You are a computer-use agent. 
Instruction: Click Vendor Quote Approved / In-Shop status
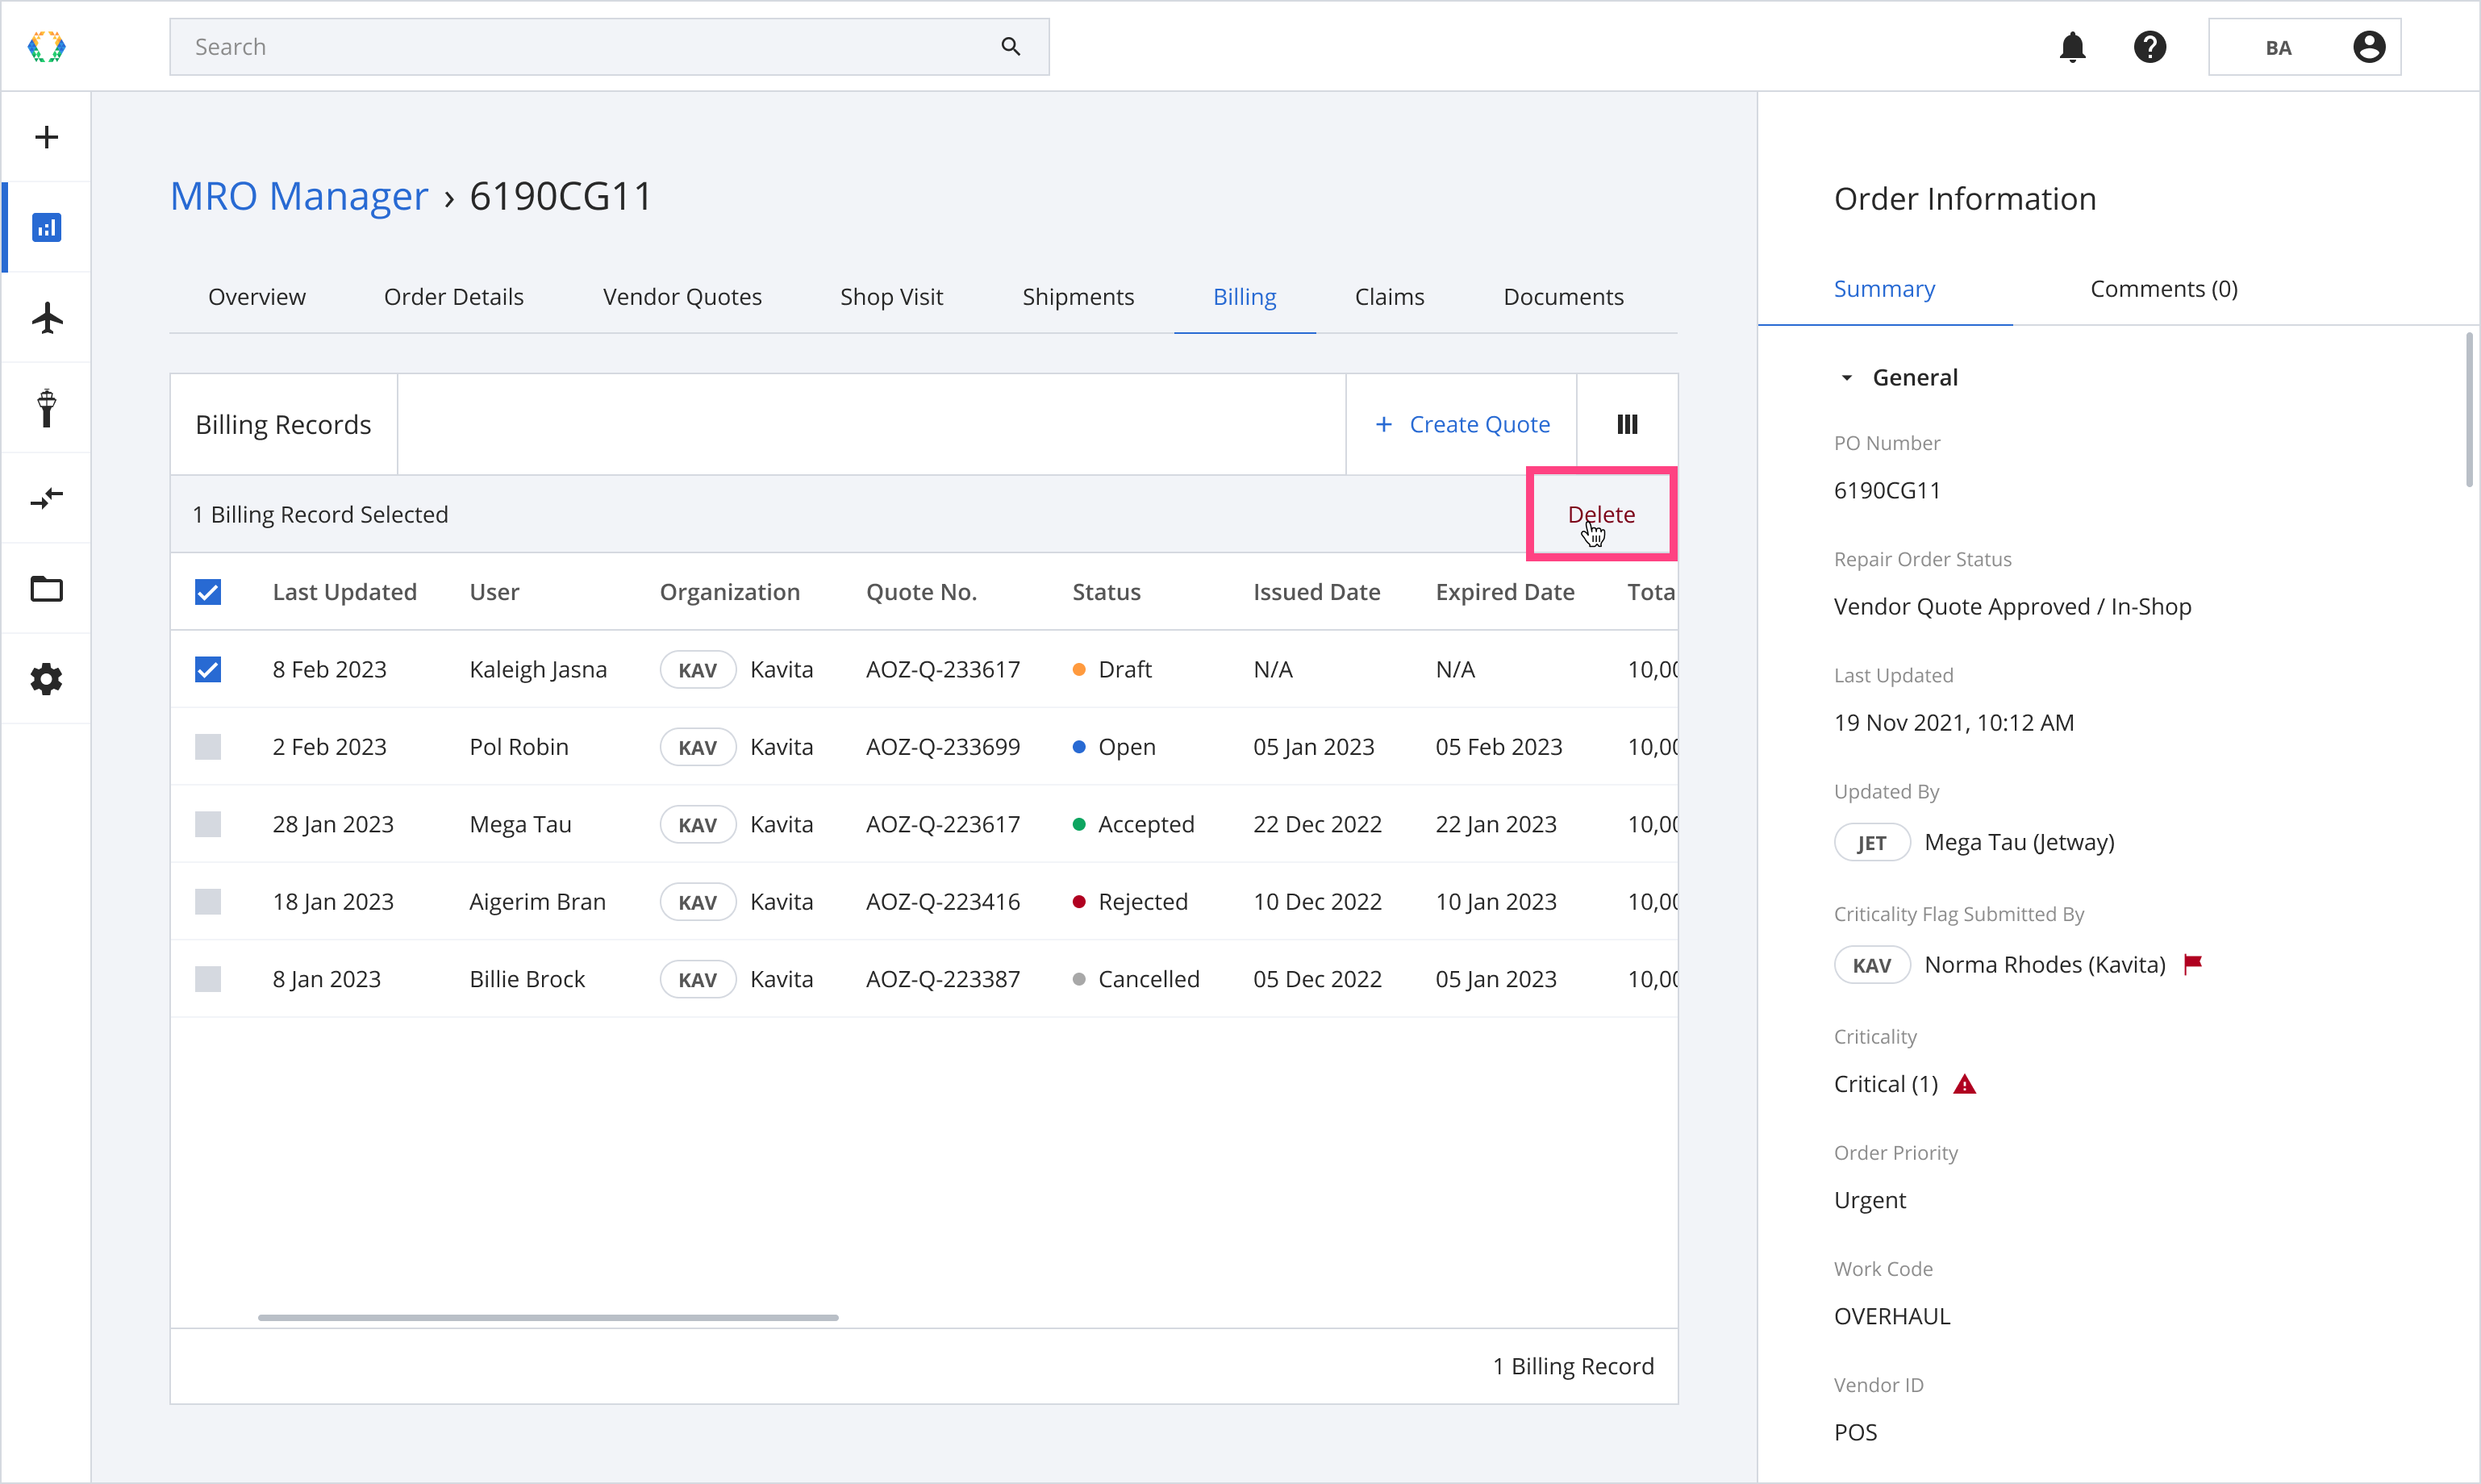(x=2012, y=607)
